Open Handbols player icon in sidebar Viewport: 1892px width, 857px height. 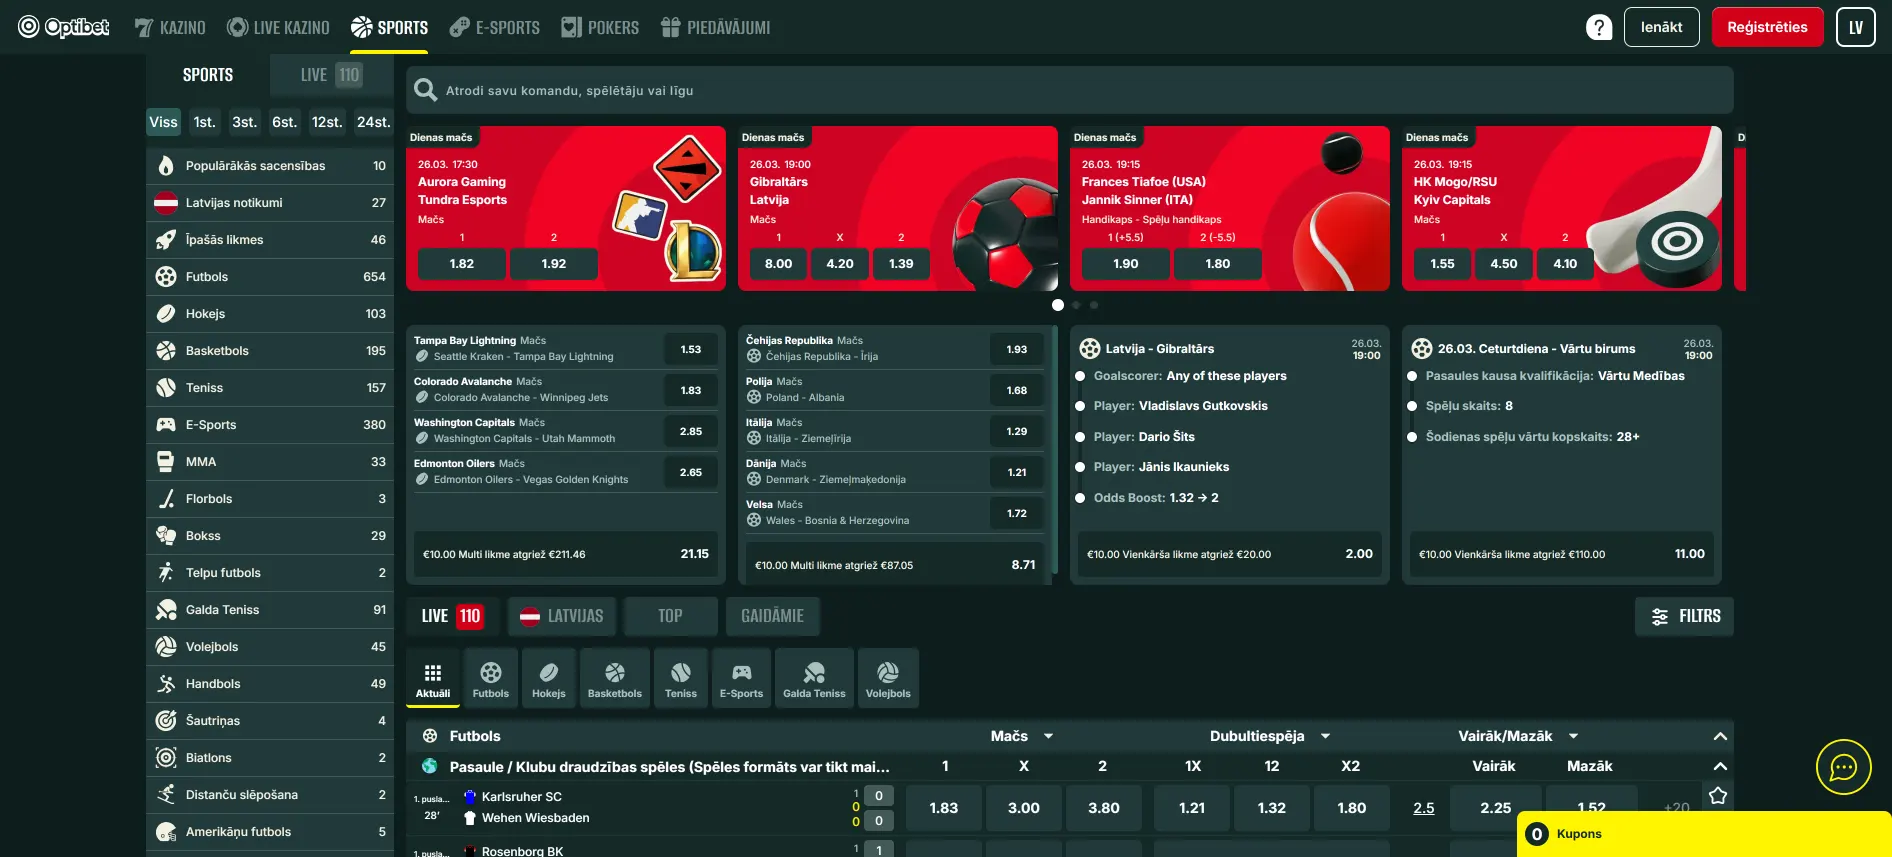tap(166, 684)
